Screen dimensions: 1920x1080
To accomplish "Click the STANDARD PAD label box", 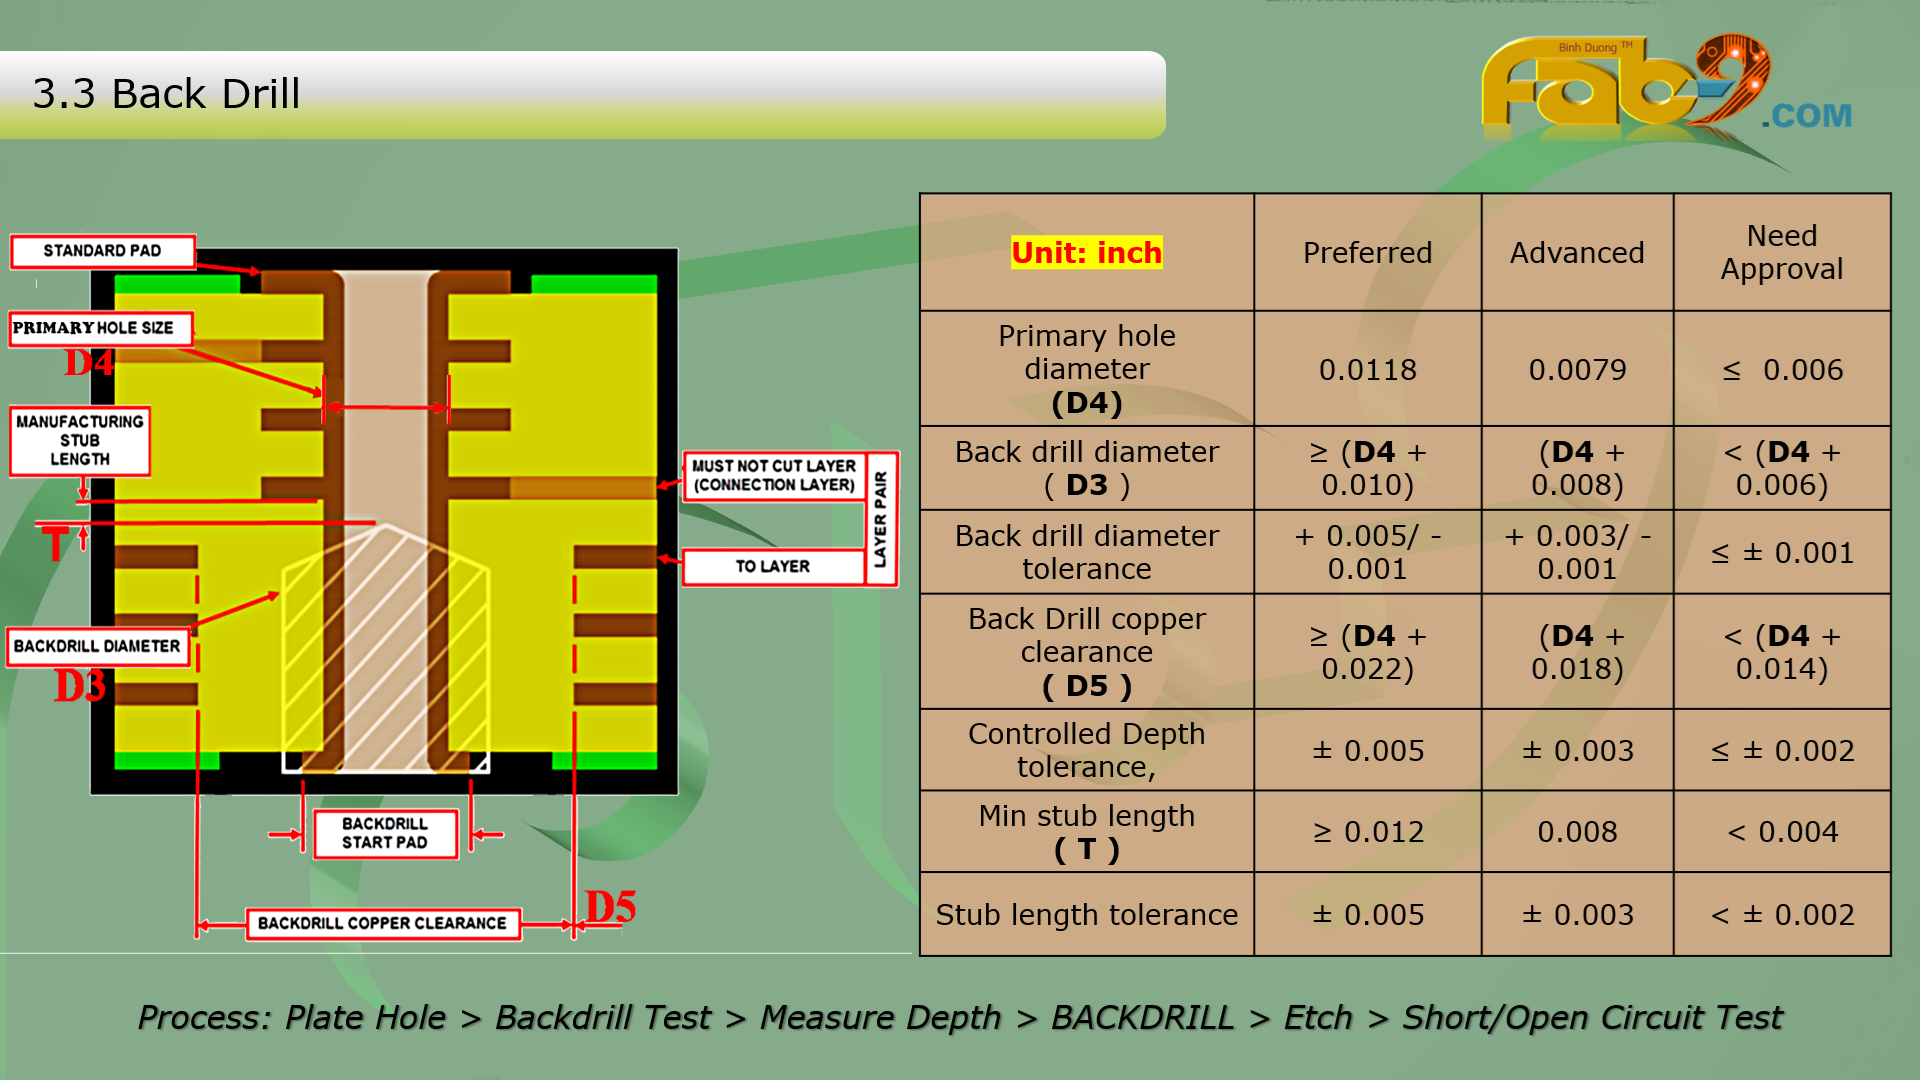I will click(102, 251).
